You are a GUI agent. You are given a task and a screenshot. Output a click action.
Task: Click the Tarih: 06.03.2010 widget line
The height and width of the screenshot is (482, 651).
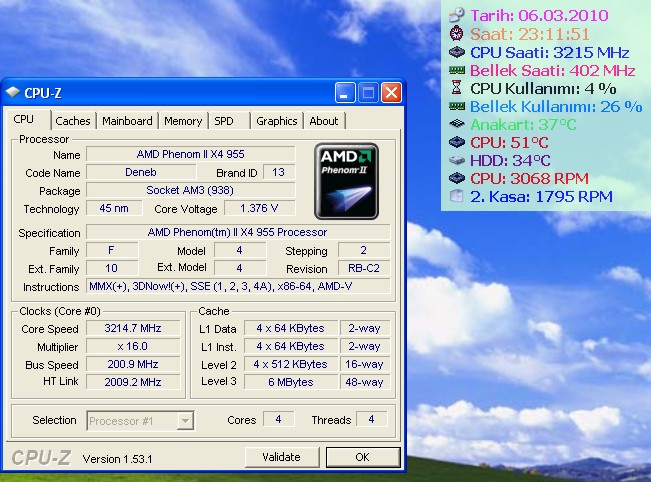[x=539, y=16]
